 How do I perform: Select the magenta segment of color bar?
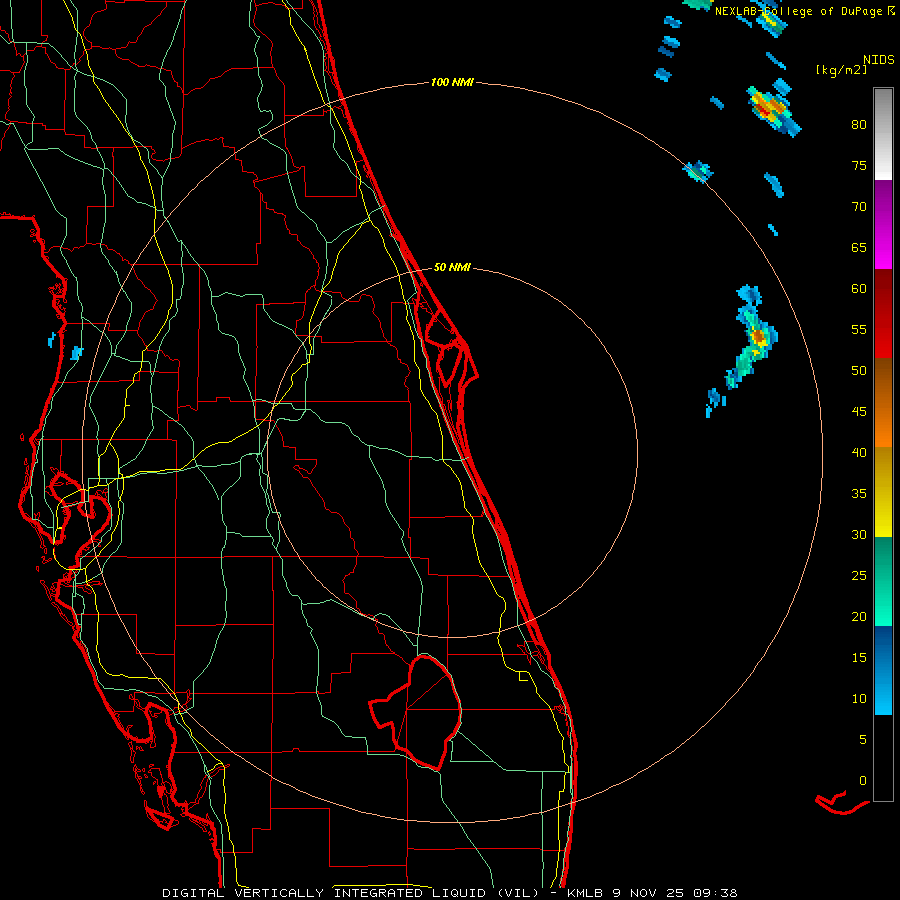(x=883, y=225)
